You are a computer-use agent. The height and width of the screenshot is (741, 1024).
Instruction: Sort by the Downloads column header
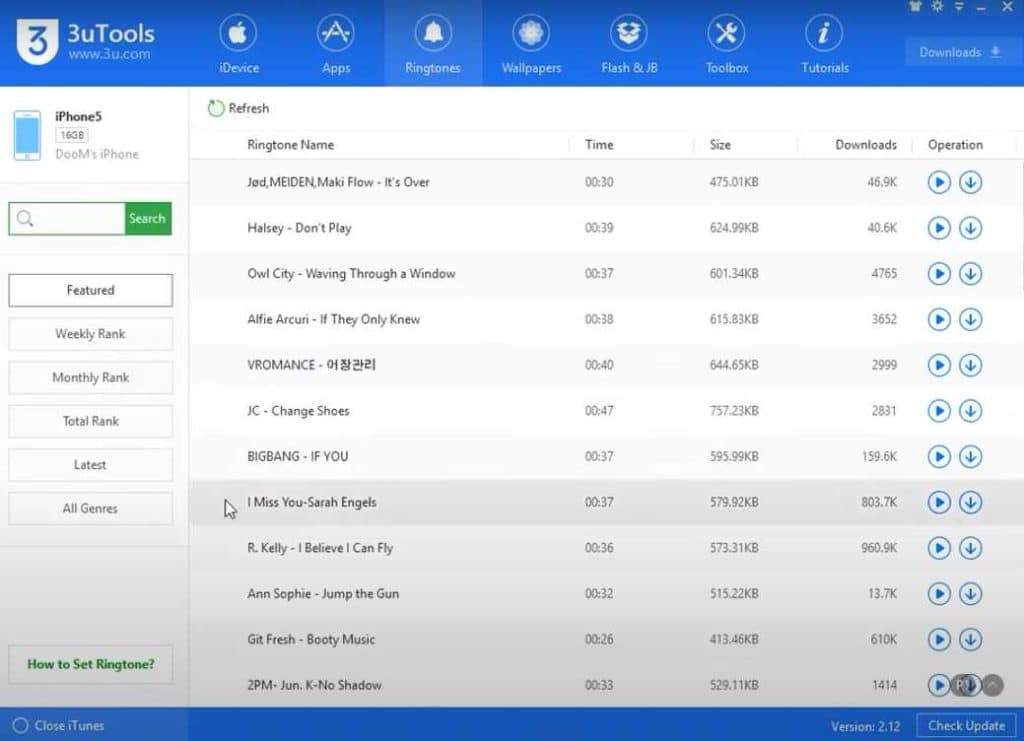865,145
